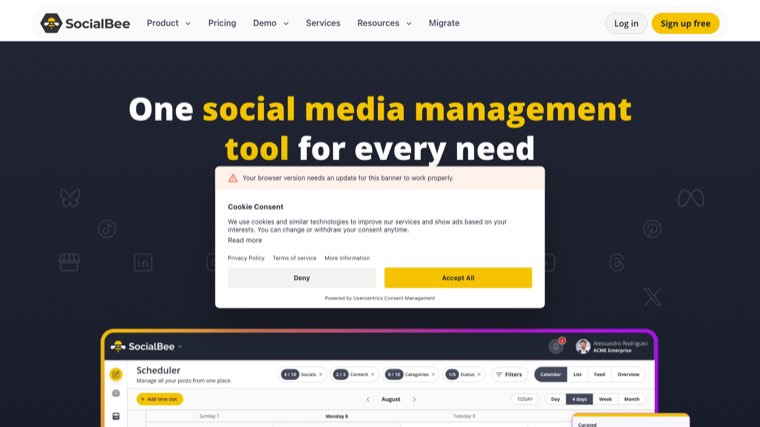Open the Services page

[x=323, y=23]
